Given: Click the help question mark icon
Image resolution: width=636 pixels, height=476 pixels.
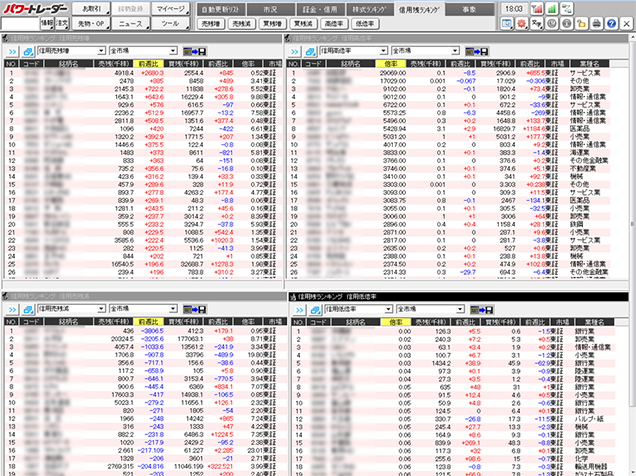Looking at the screenshot, I should click(x=611, y=23).
